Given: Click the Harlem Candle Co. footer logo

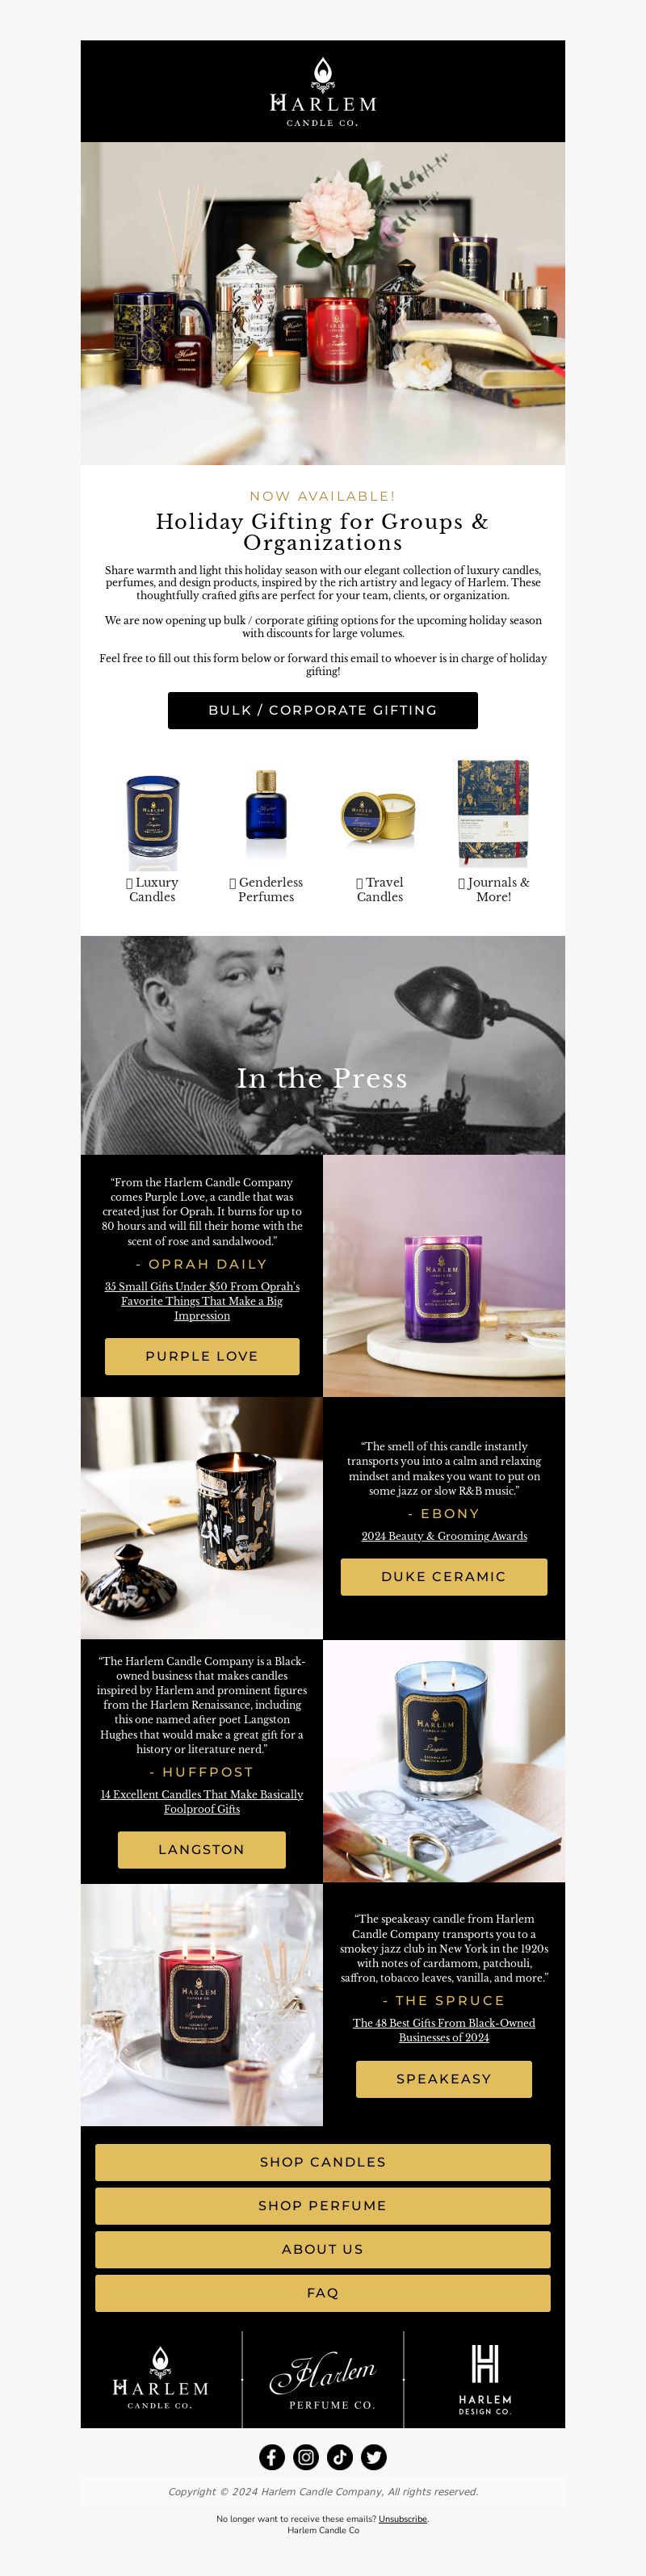Looking at the screenshot, I should click(161, 2379).
